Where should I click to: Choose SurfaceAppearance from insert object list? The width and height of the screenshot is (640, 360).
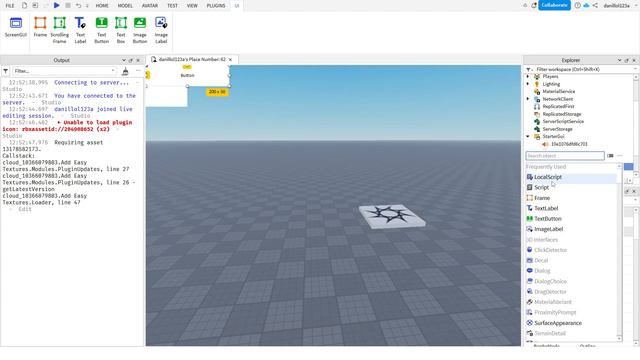tap(571, 323)
